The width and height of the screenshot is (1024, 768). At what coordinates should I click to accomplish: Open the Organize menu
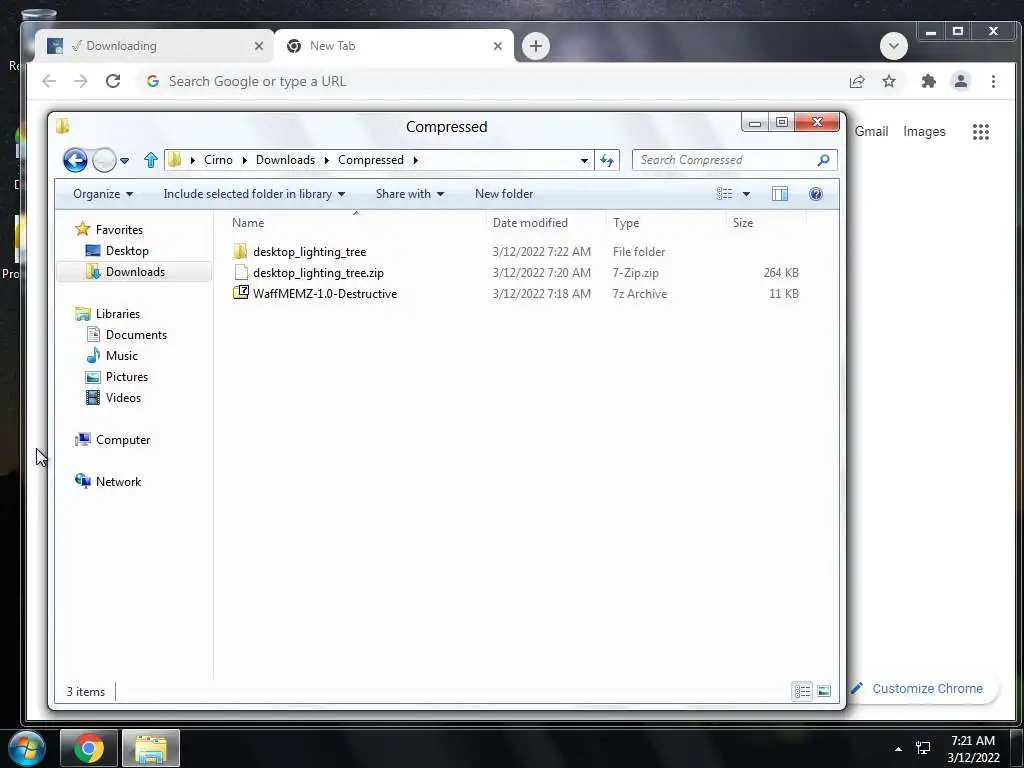coord(103,194)
